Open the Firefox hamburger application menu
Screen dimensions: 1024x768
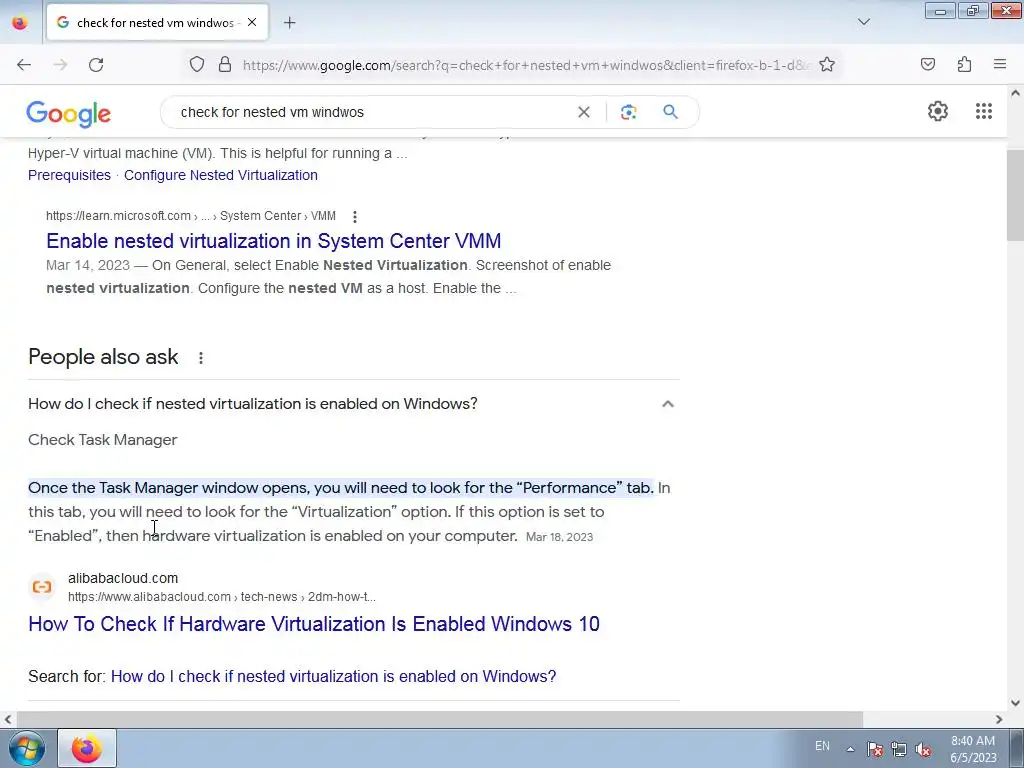1000,65
